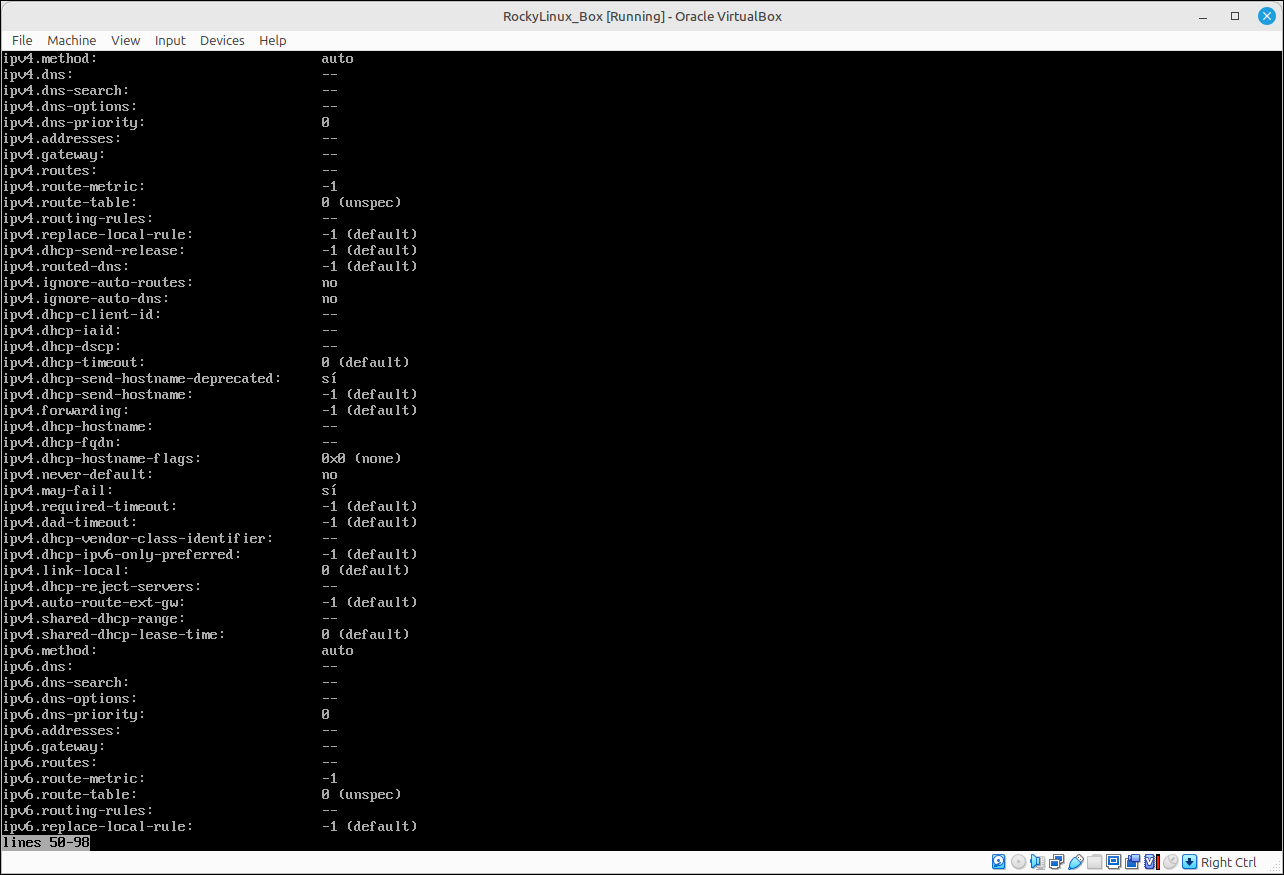Open the Input menu
The image size is (1284, 875).
click(170, 40)
